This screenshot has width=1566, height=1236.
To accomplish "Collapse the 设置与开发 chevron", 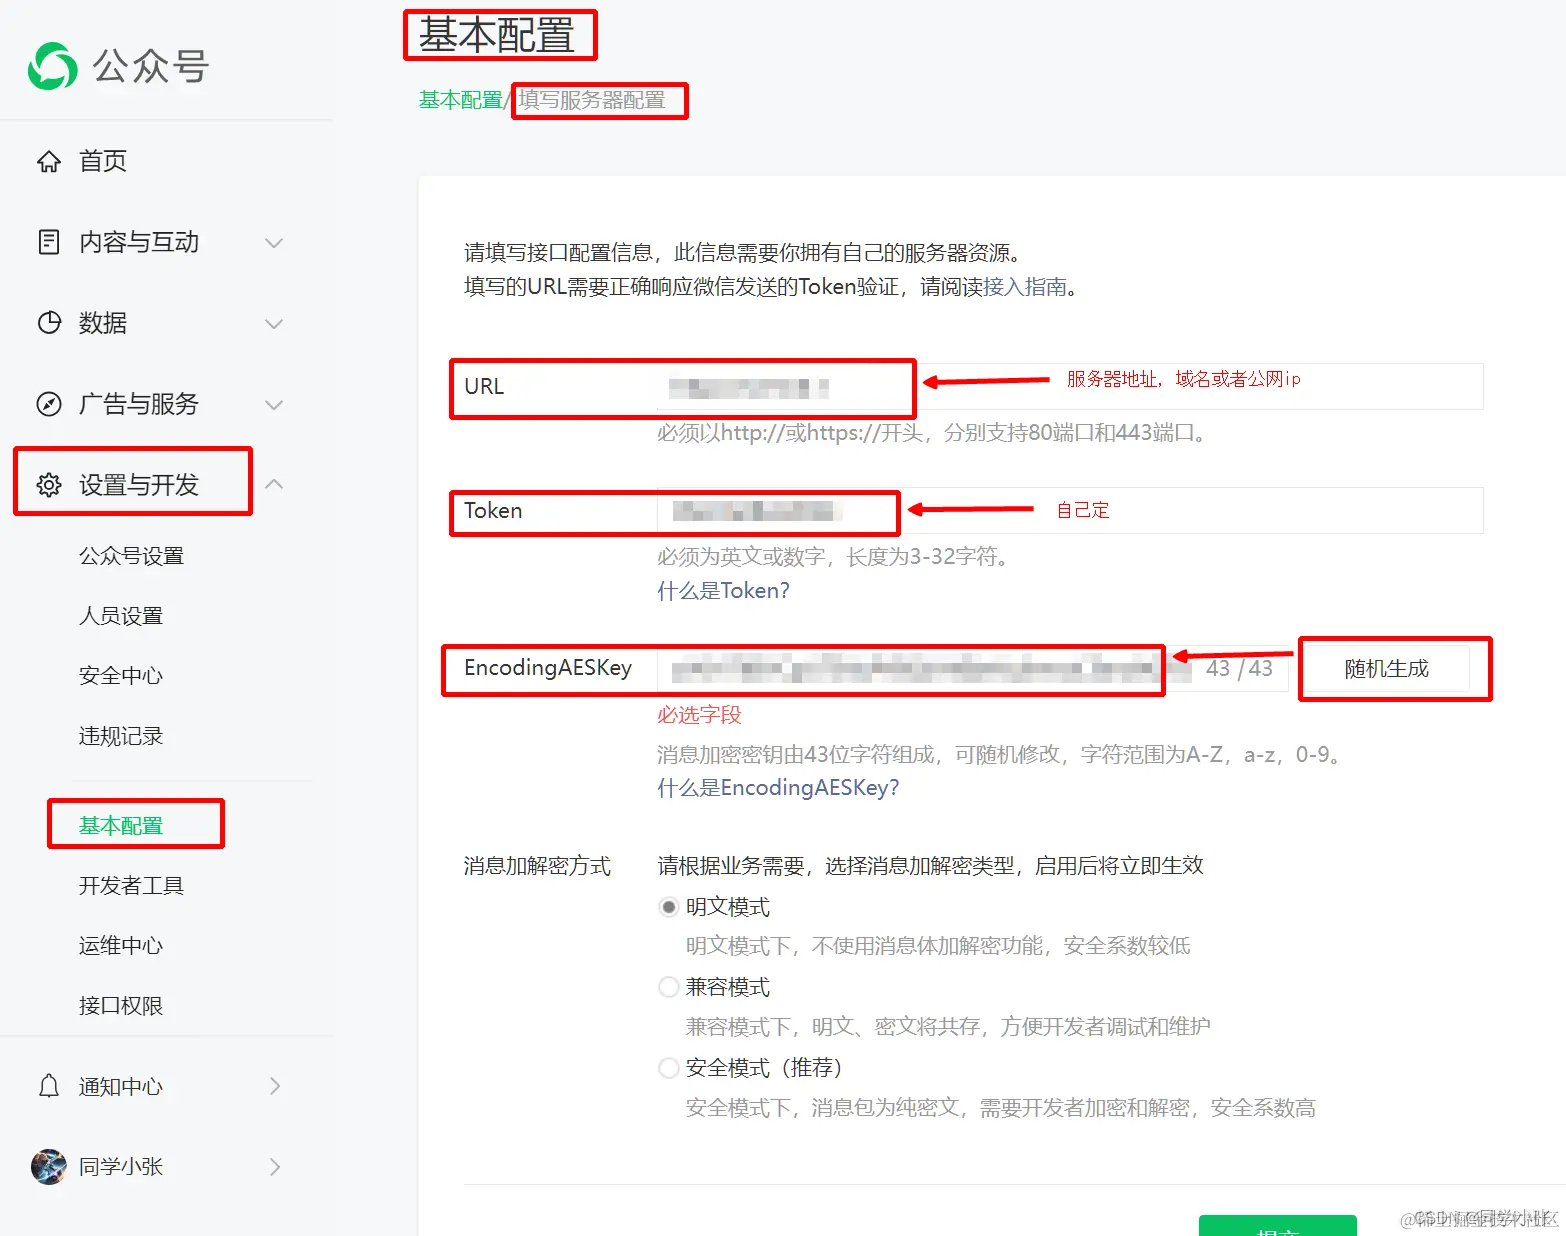I will tap(274, 484).
